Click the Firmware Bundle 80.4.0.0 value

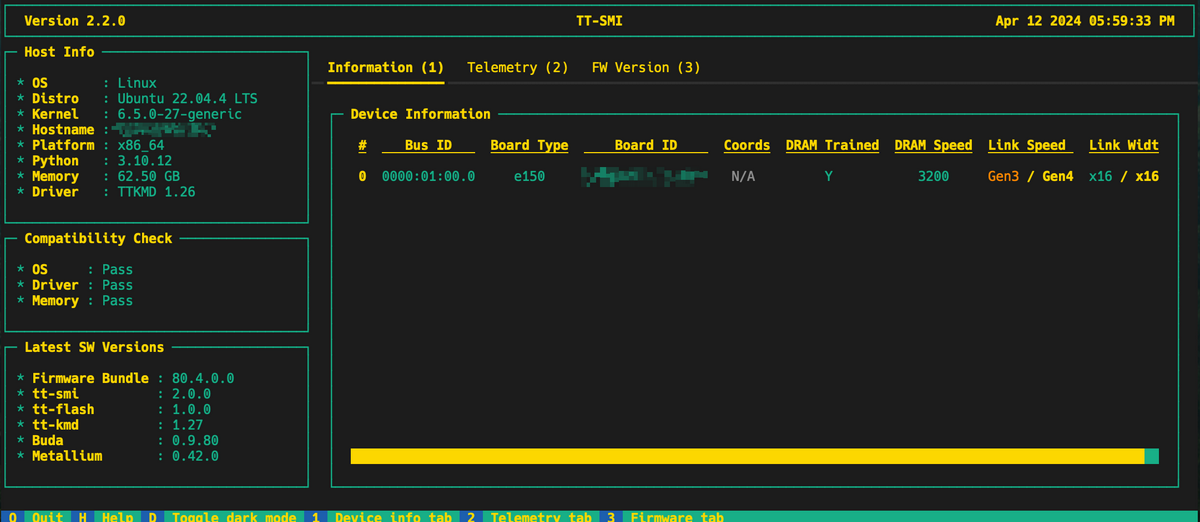(203, 378)
